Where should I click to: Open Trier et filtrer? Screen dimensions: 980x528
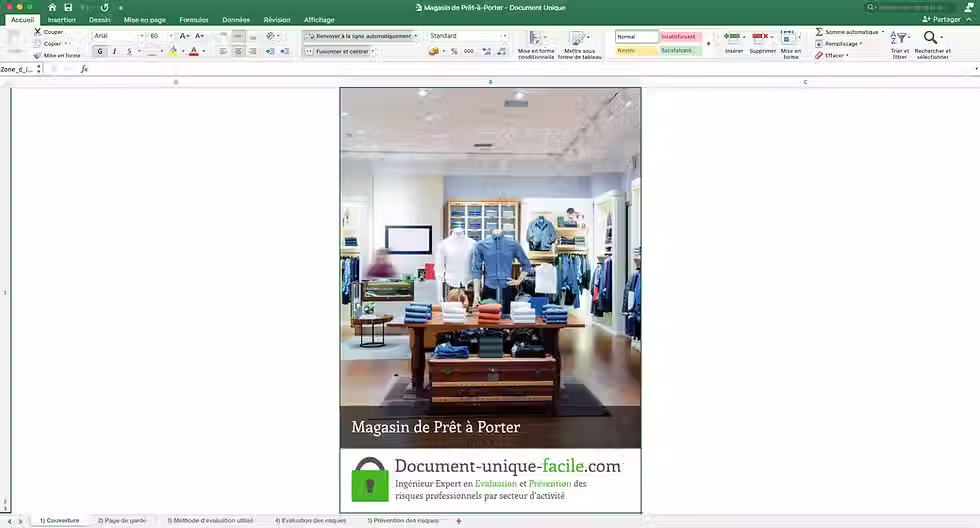click(x=899, y=45)
